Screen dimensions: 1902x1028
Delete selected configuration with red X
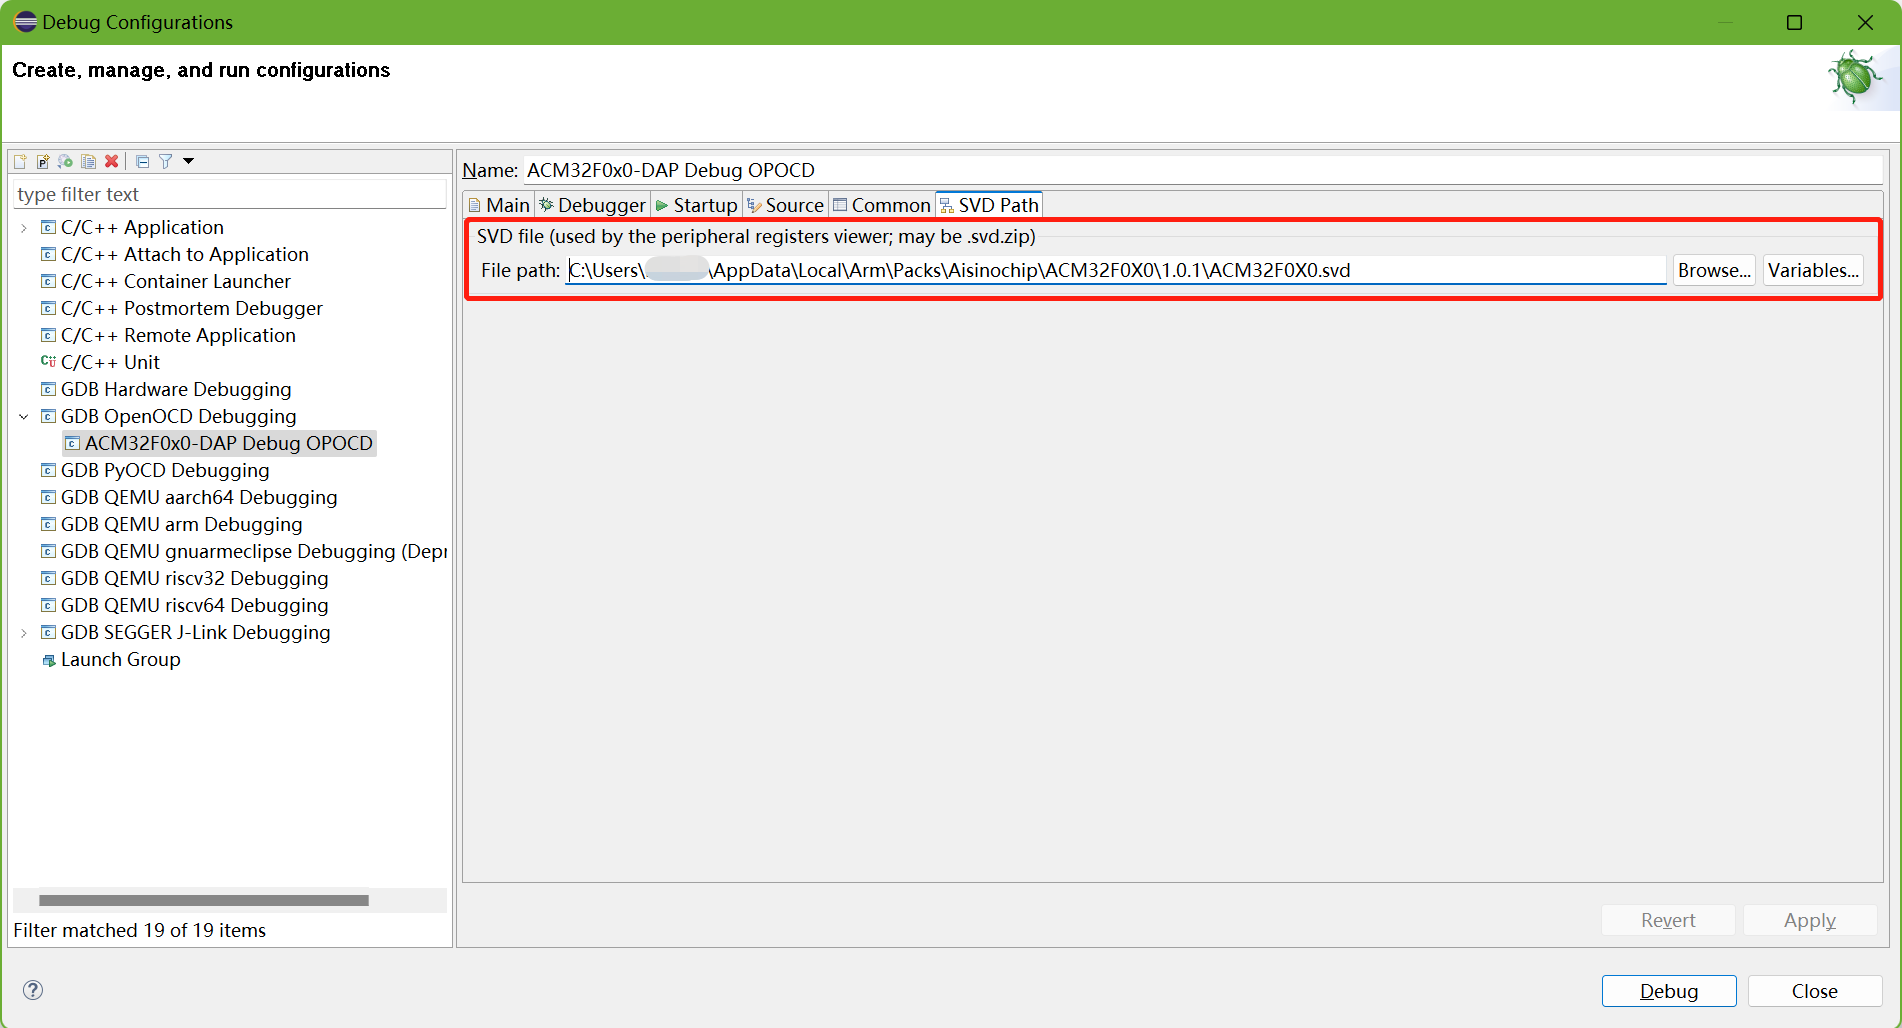pos(112,161)
